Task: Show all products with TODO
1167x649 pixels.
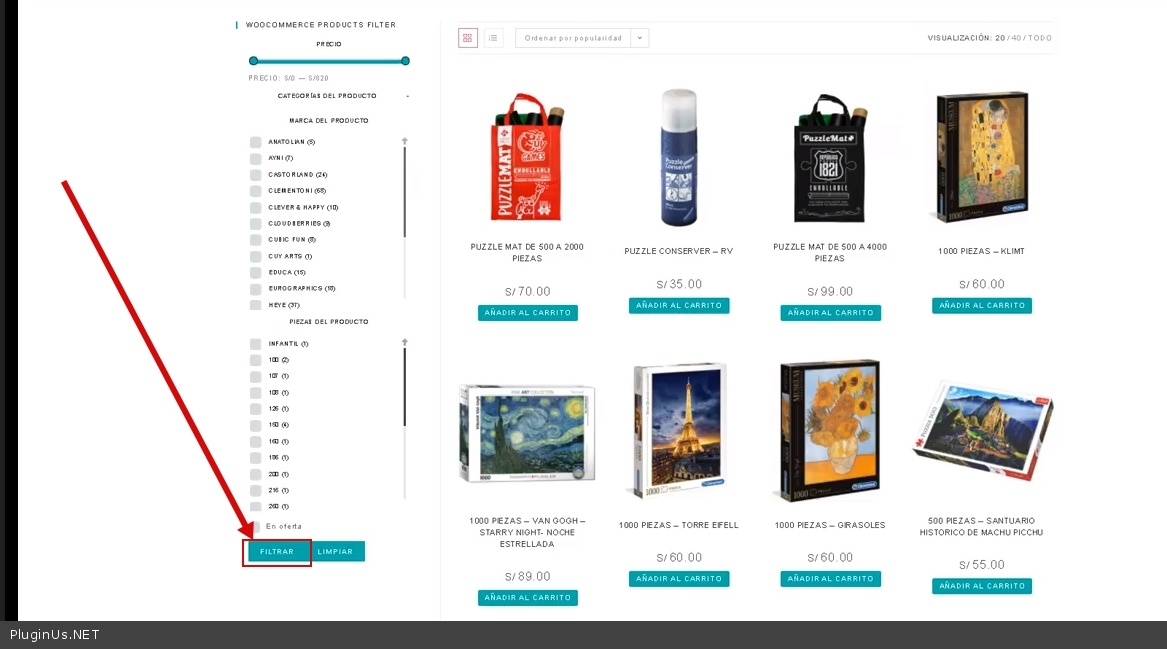Action: [1040, 38]
